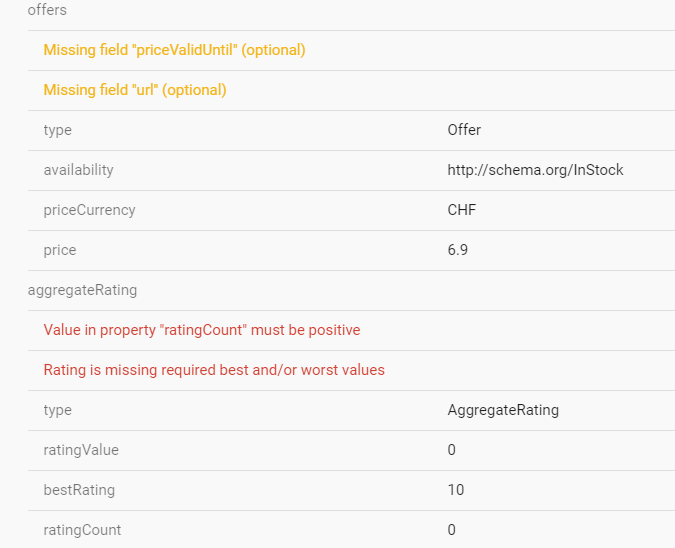The image size is (675, 548).
Task: Select the aggregateRating section header
Action: click(x=82, y=290)
